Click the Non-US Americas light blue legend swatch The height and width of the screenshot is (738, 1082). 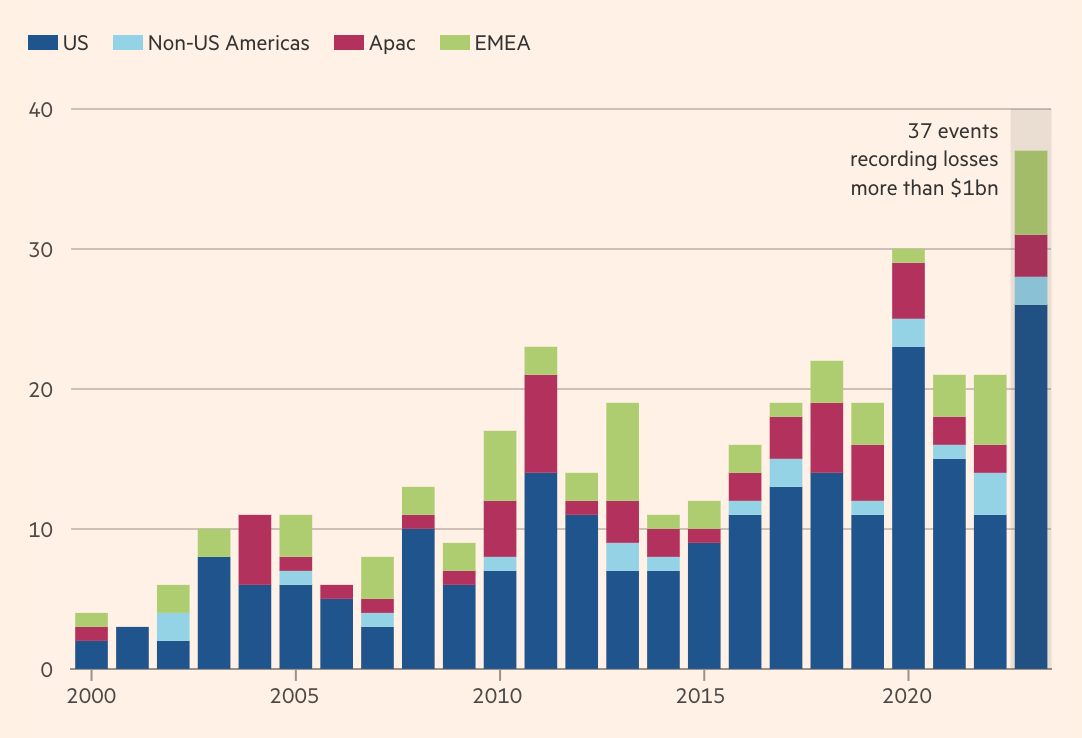point(128,43)
